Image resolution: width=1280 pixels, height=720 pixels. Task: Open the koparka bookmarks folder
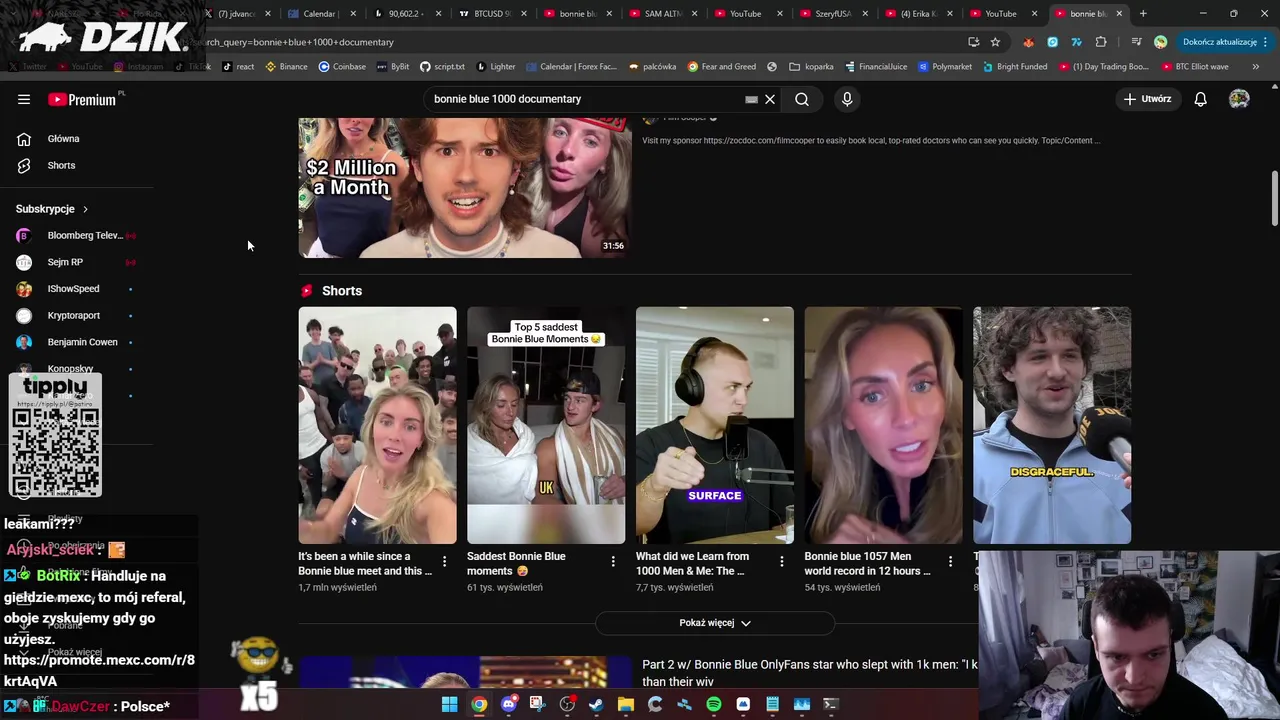coord(811,67)
